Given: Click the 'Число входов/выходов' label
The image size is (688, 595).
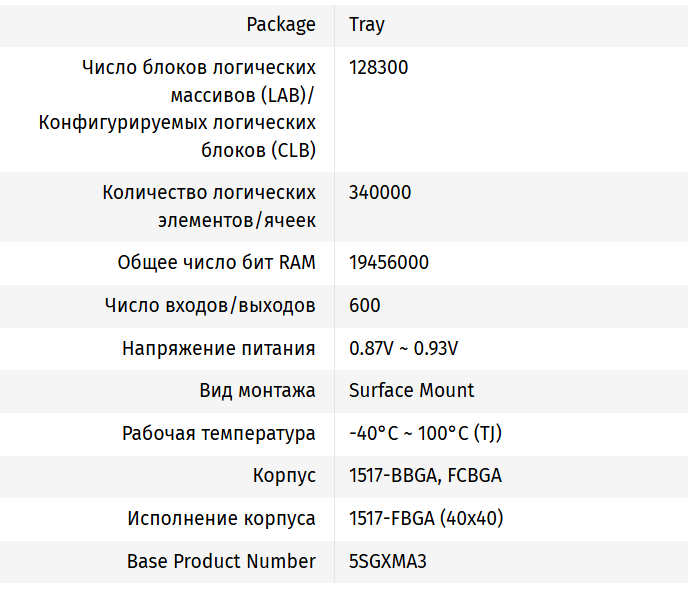Looking at the screenshot, I should [210, 305].
